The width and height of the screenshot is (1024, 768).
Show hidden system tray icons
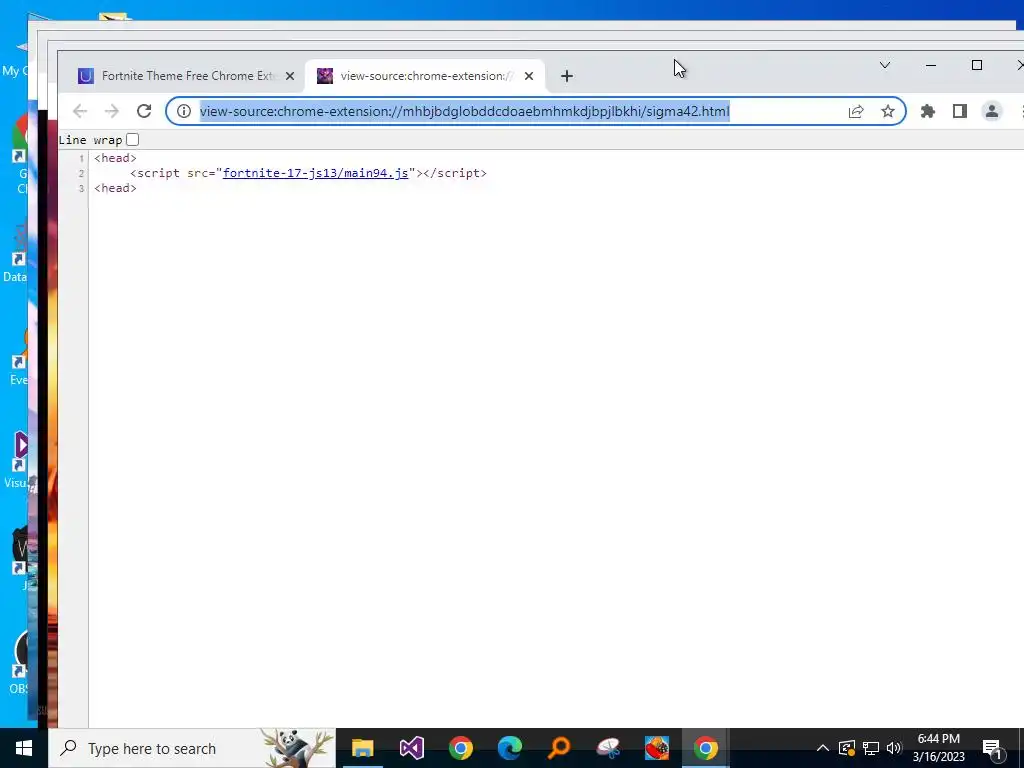coord(823,748)
